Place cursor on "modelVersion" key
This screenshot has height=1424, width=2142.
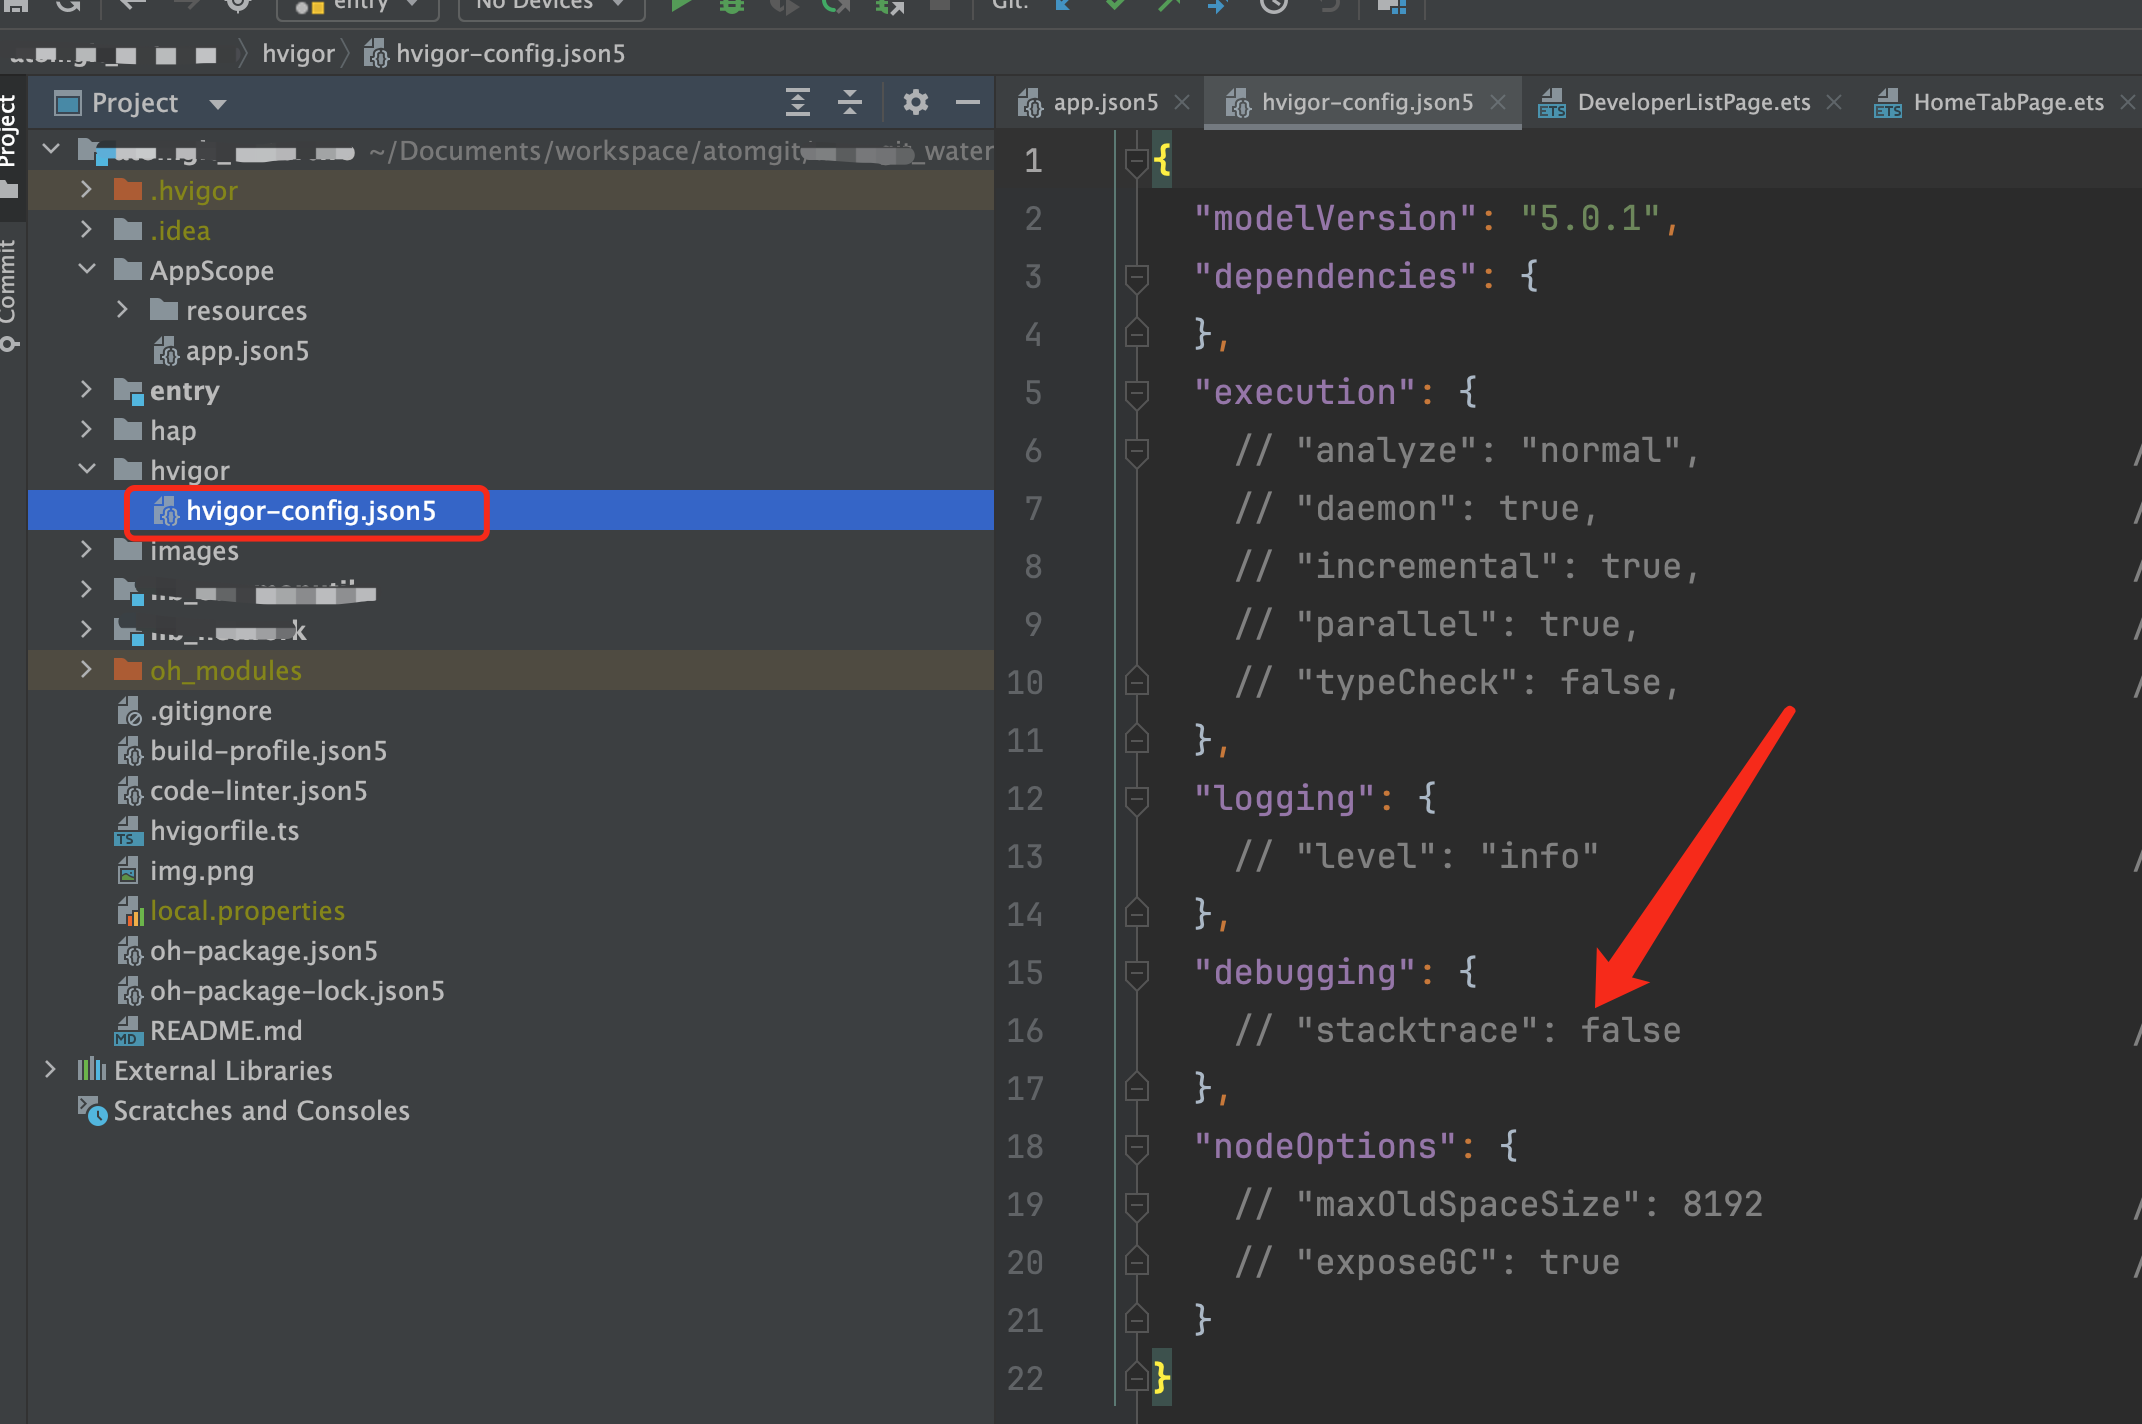click(x=1335, y=218)
